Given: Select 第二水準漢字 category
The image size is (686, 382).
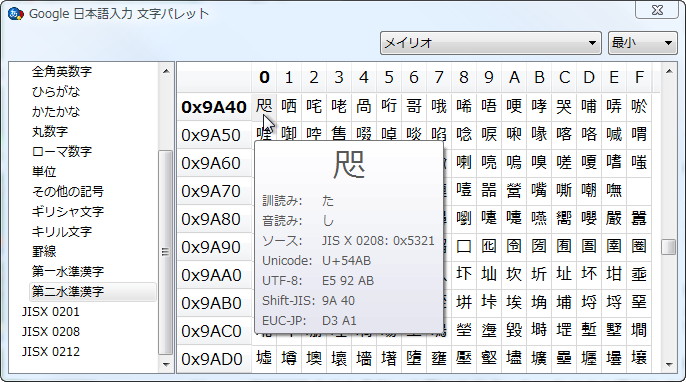Looking at the screenshot, I should pyautogui.click(x=93, y=291).
